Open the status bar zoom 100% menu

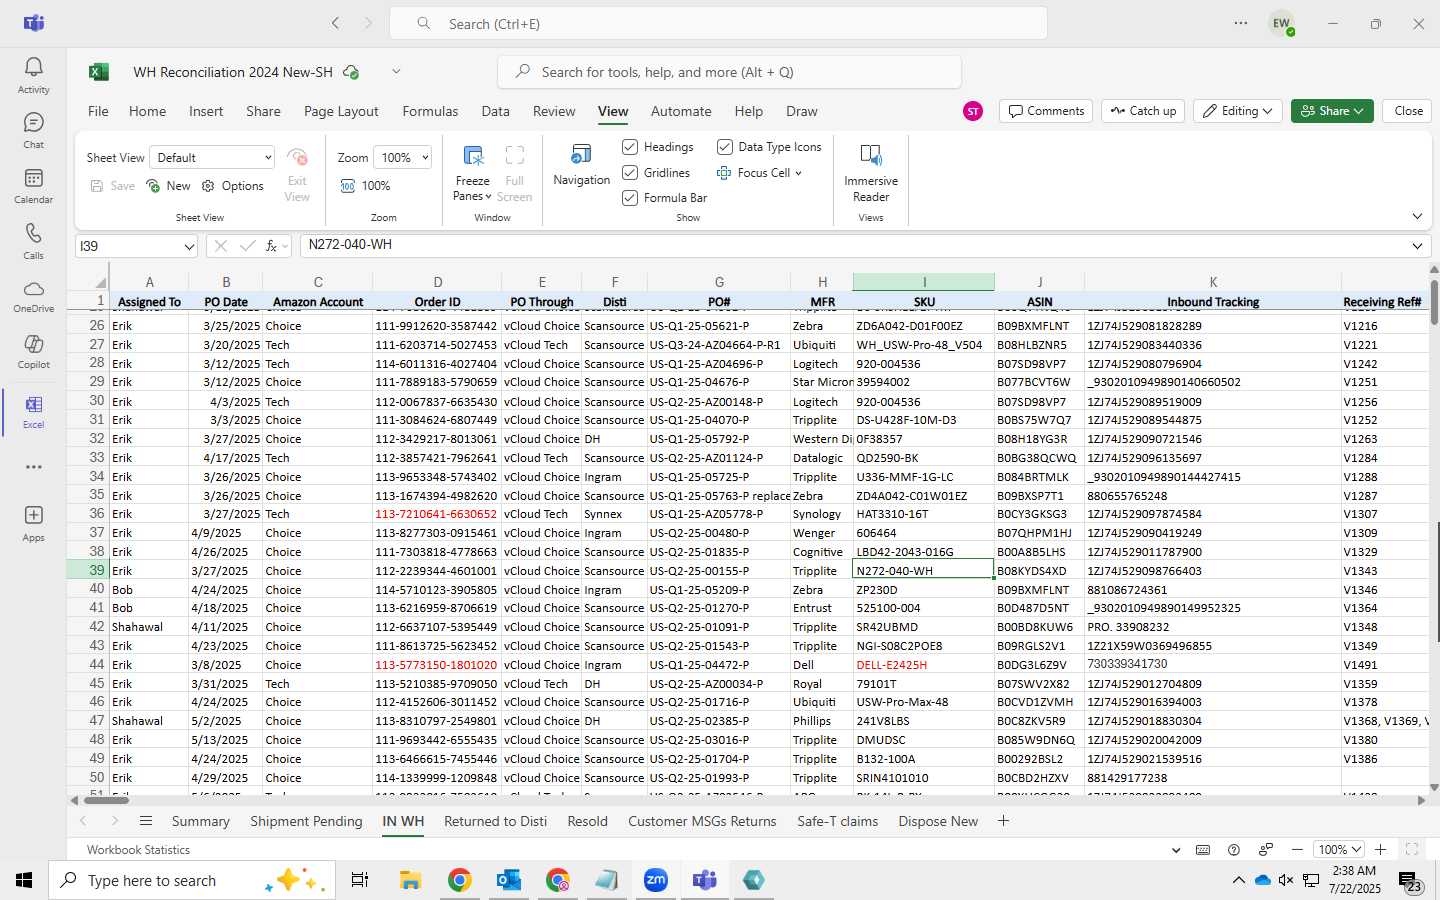point(1340,849)
